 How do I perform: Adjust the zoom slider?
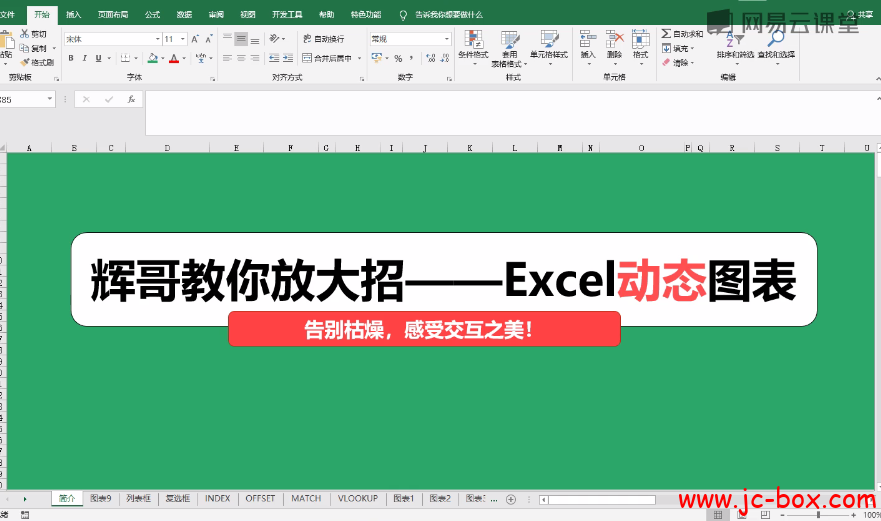(818, 515)
